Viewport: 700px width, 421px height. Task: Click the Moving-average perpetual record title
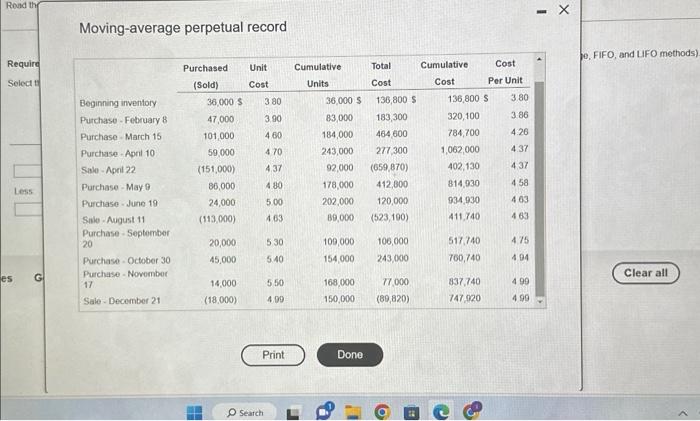point(183,27)
